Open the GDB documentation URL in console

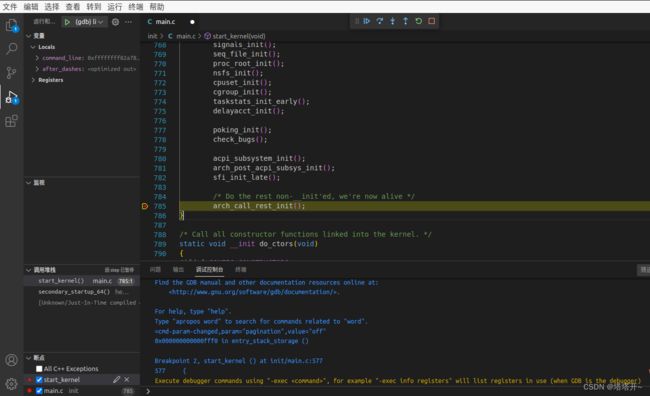click(x=254, y=292)
